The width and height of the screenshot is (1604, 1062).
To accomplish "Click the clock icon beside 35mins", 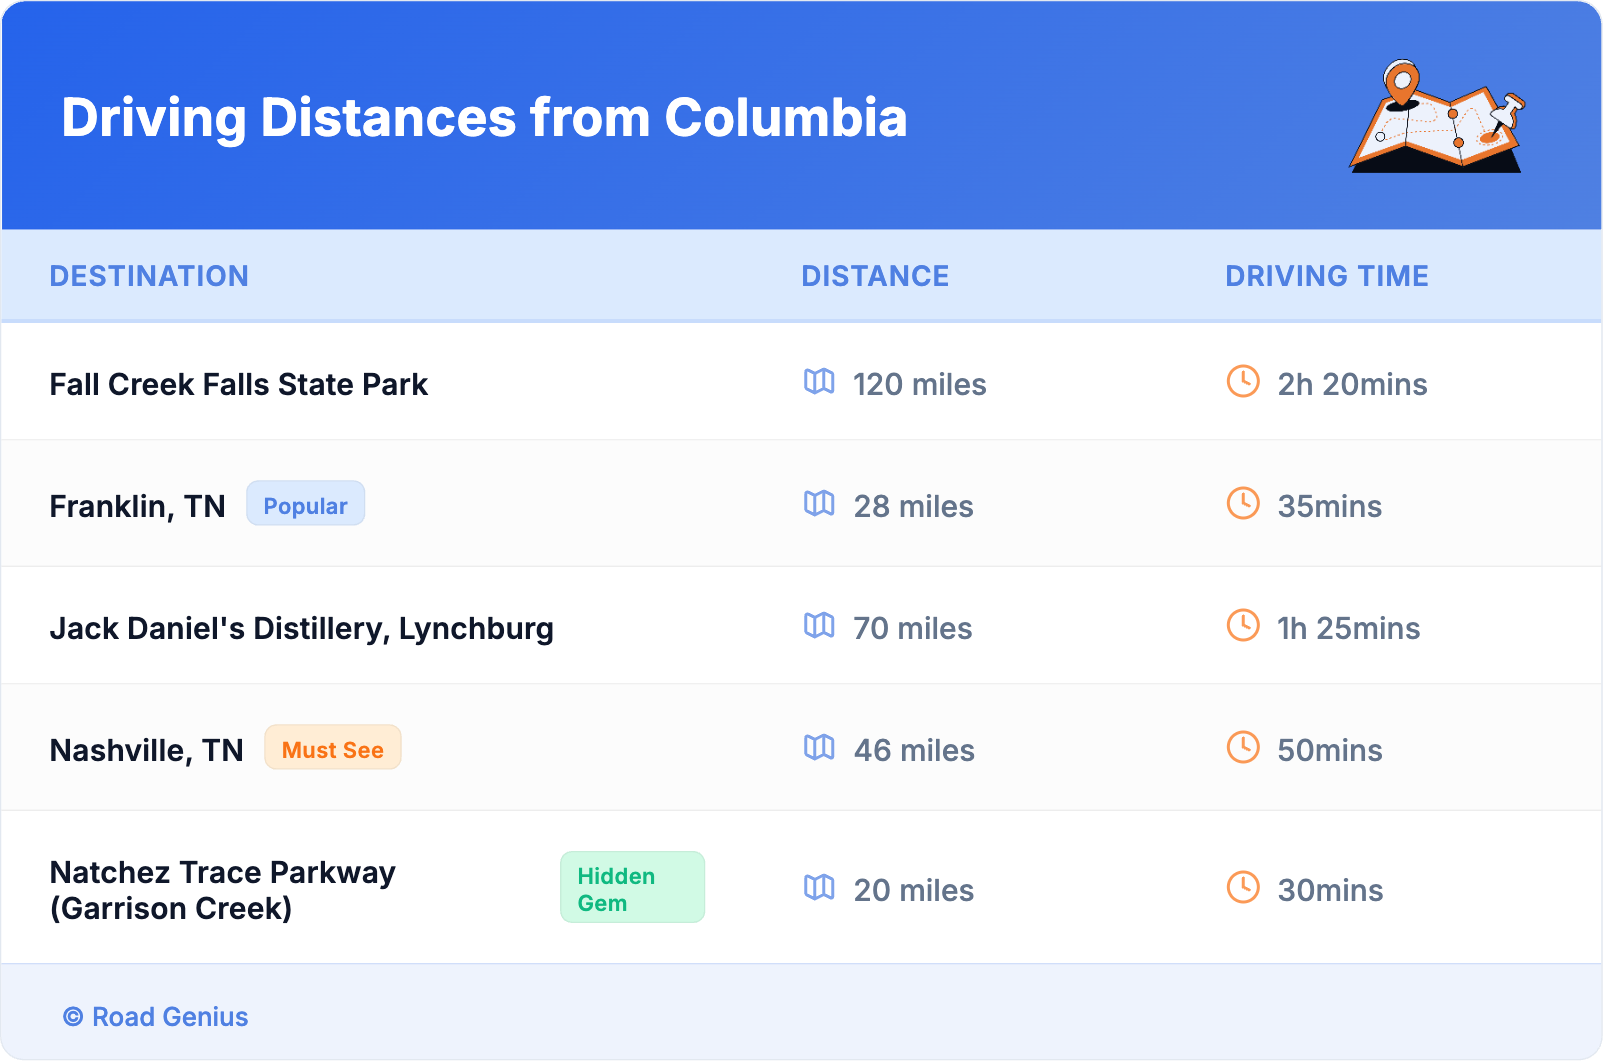I will [x=1243, y=503].
